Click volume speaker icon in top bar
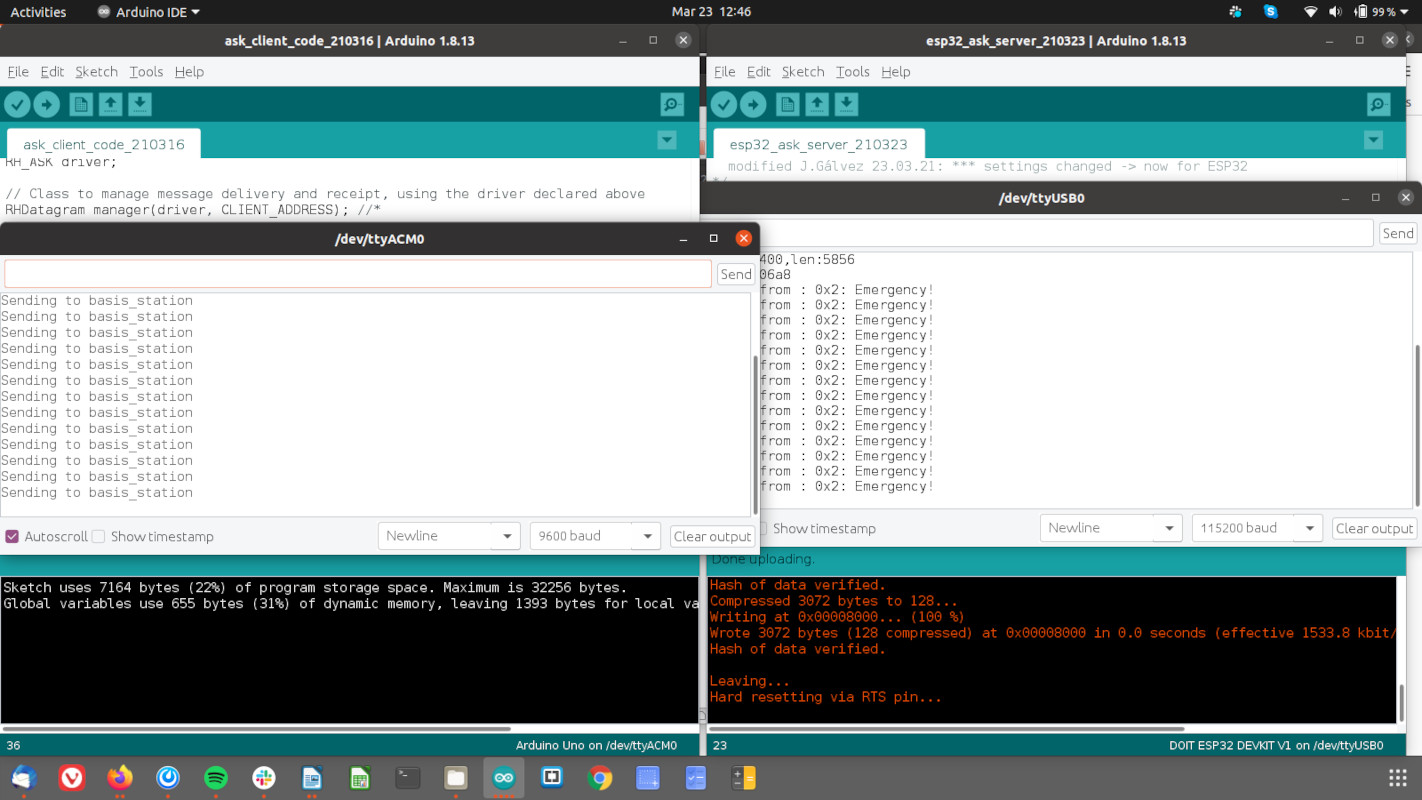This screenshot has height=800, width=1422. (x=1335, y=12)
